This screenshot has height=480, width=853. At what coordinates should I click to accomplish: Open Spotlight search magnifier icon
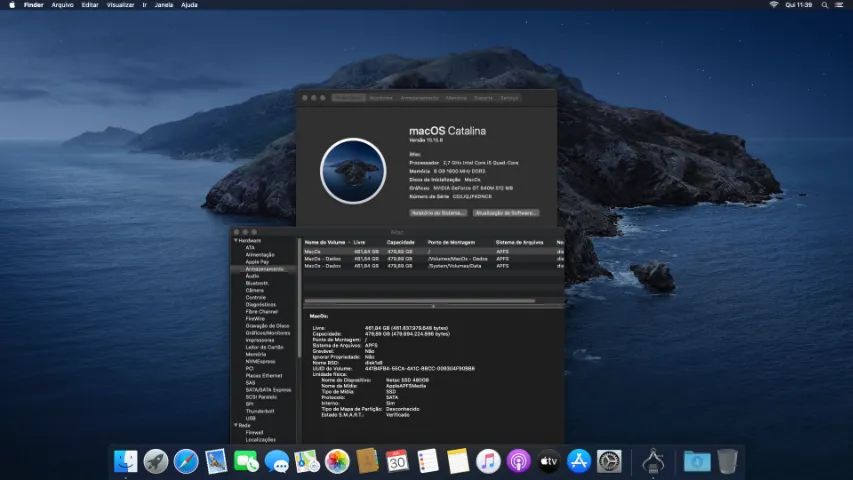[825, 5]
